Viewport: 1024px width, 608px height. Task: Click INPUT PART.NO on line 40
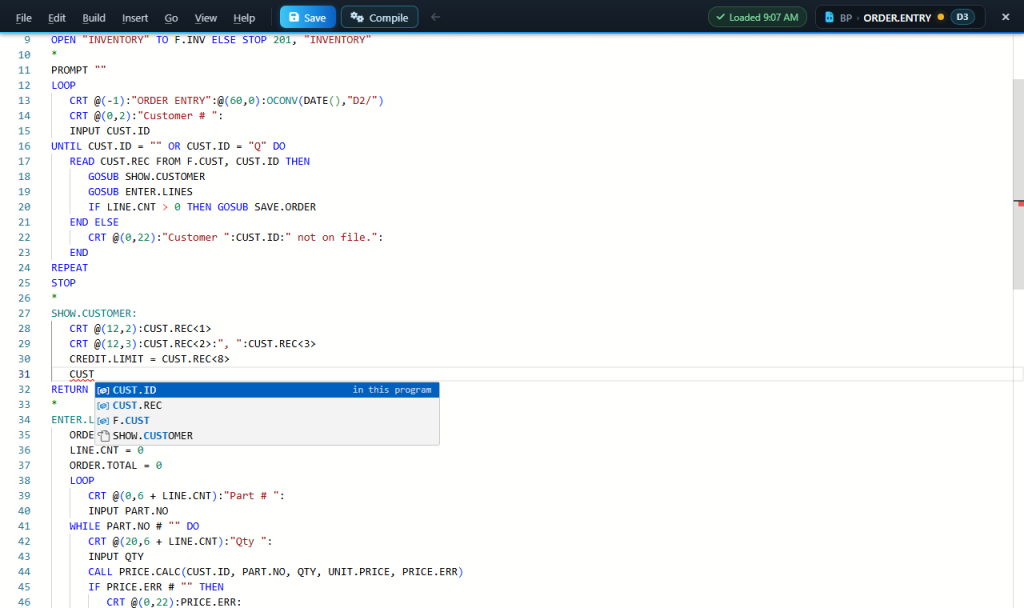tap(128, 511)
